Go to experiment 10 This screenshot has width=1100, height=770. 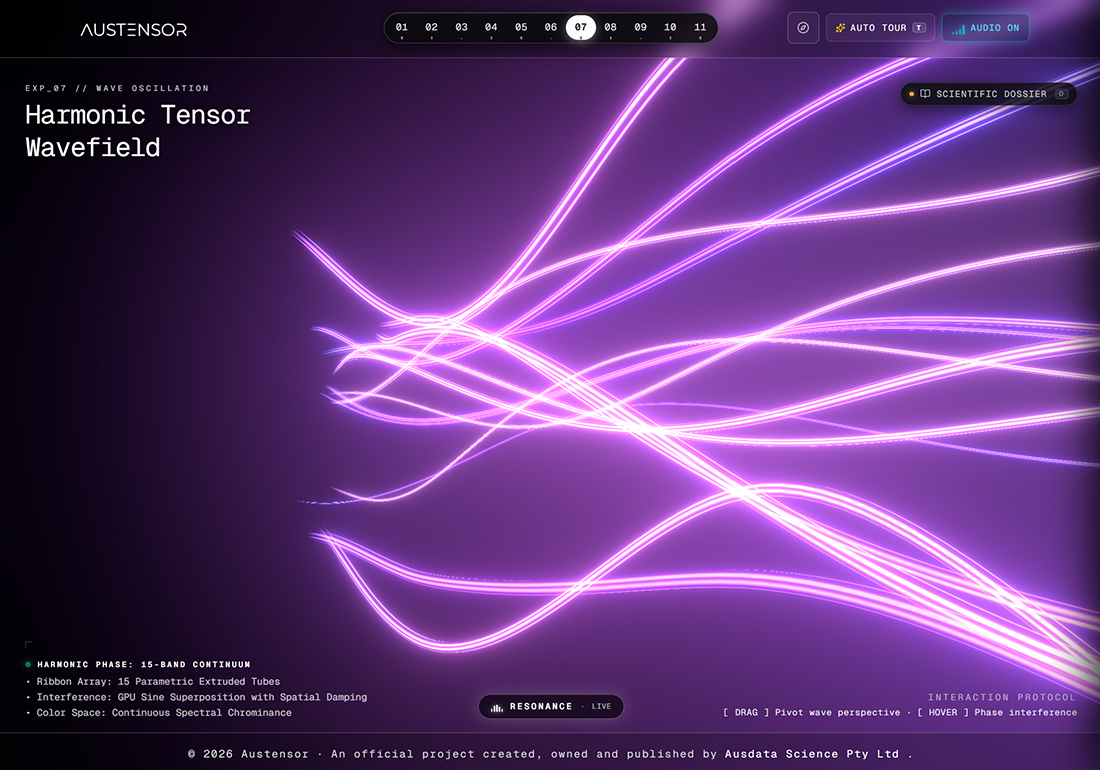pyautogui.click(x=670, y=27)
